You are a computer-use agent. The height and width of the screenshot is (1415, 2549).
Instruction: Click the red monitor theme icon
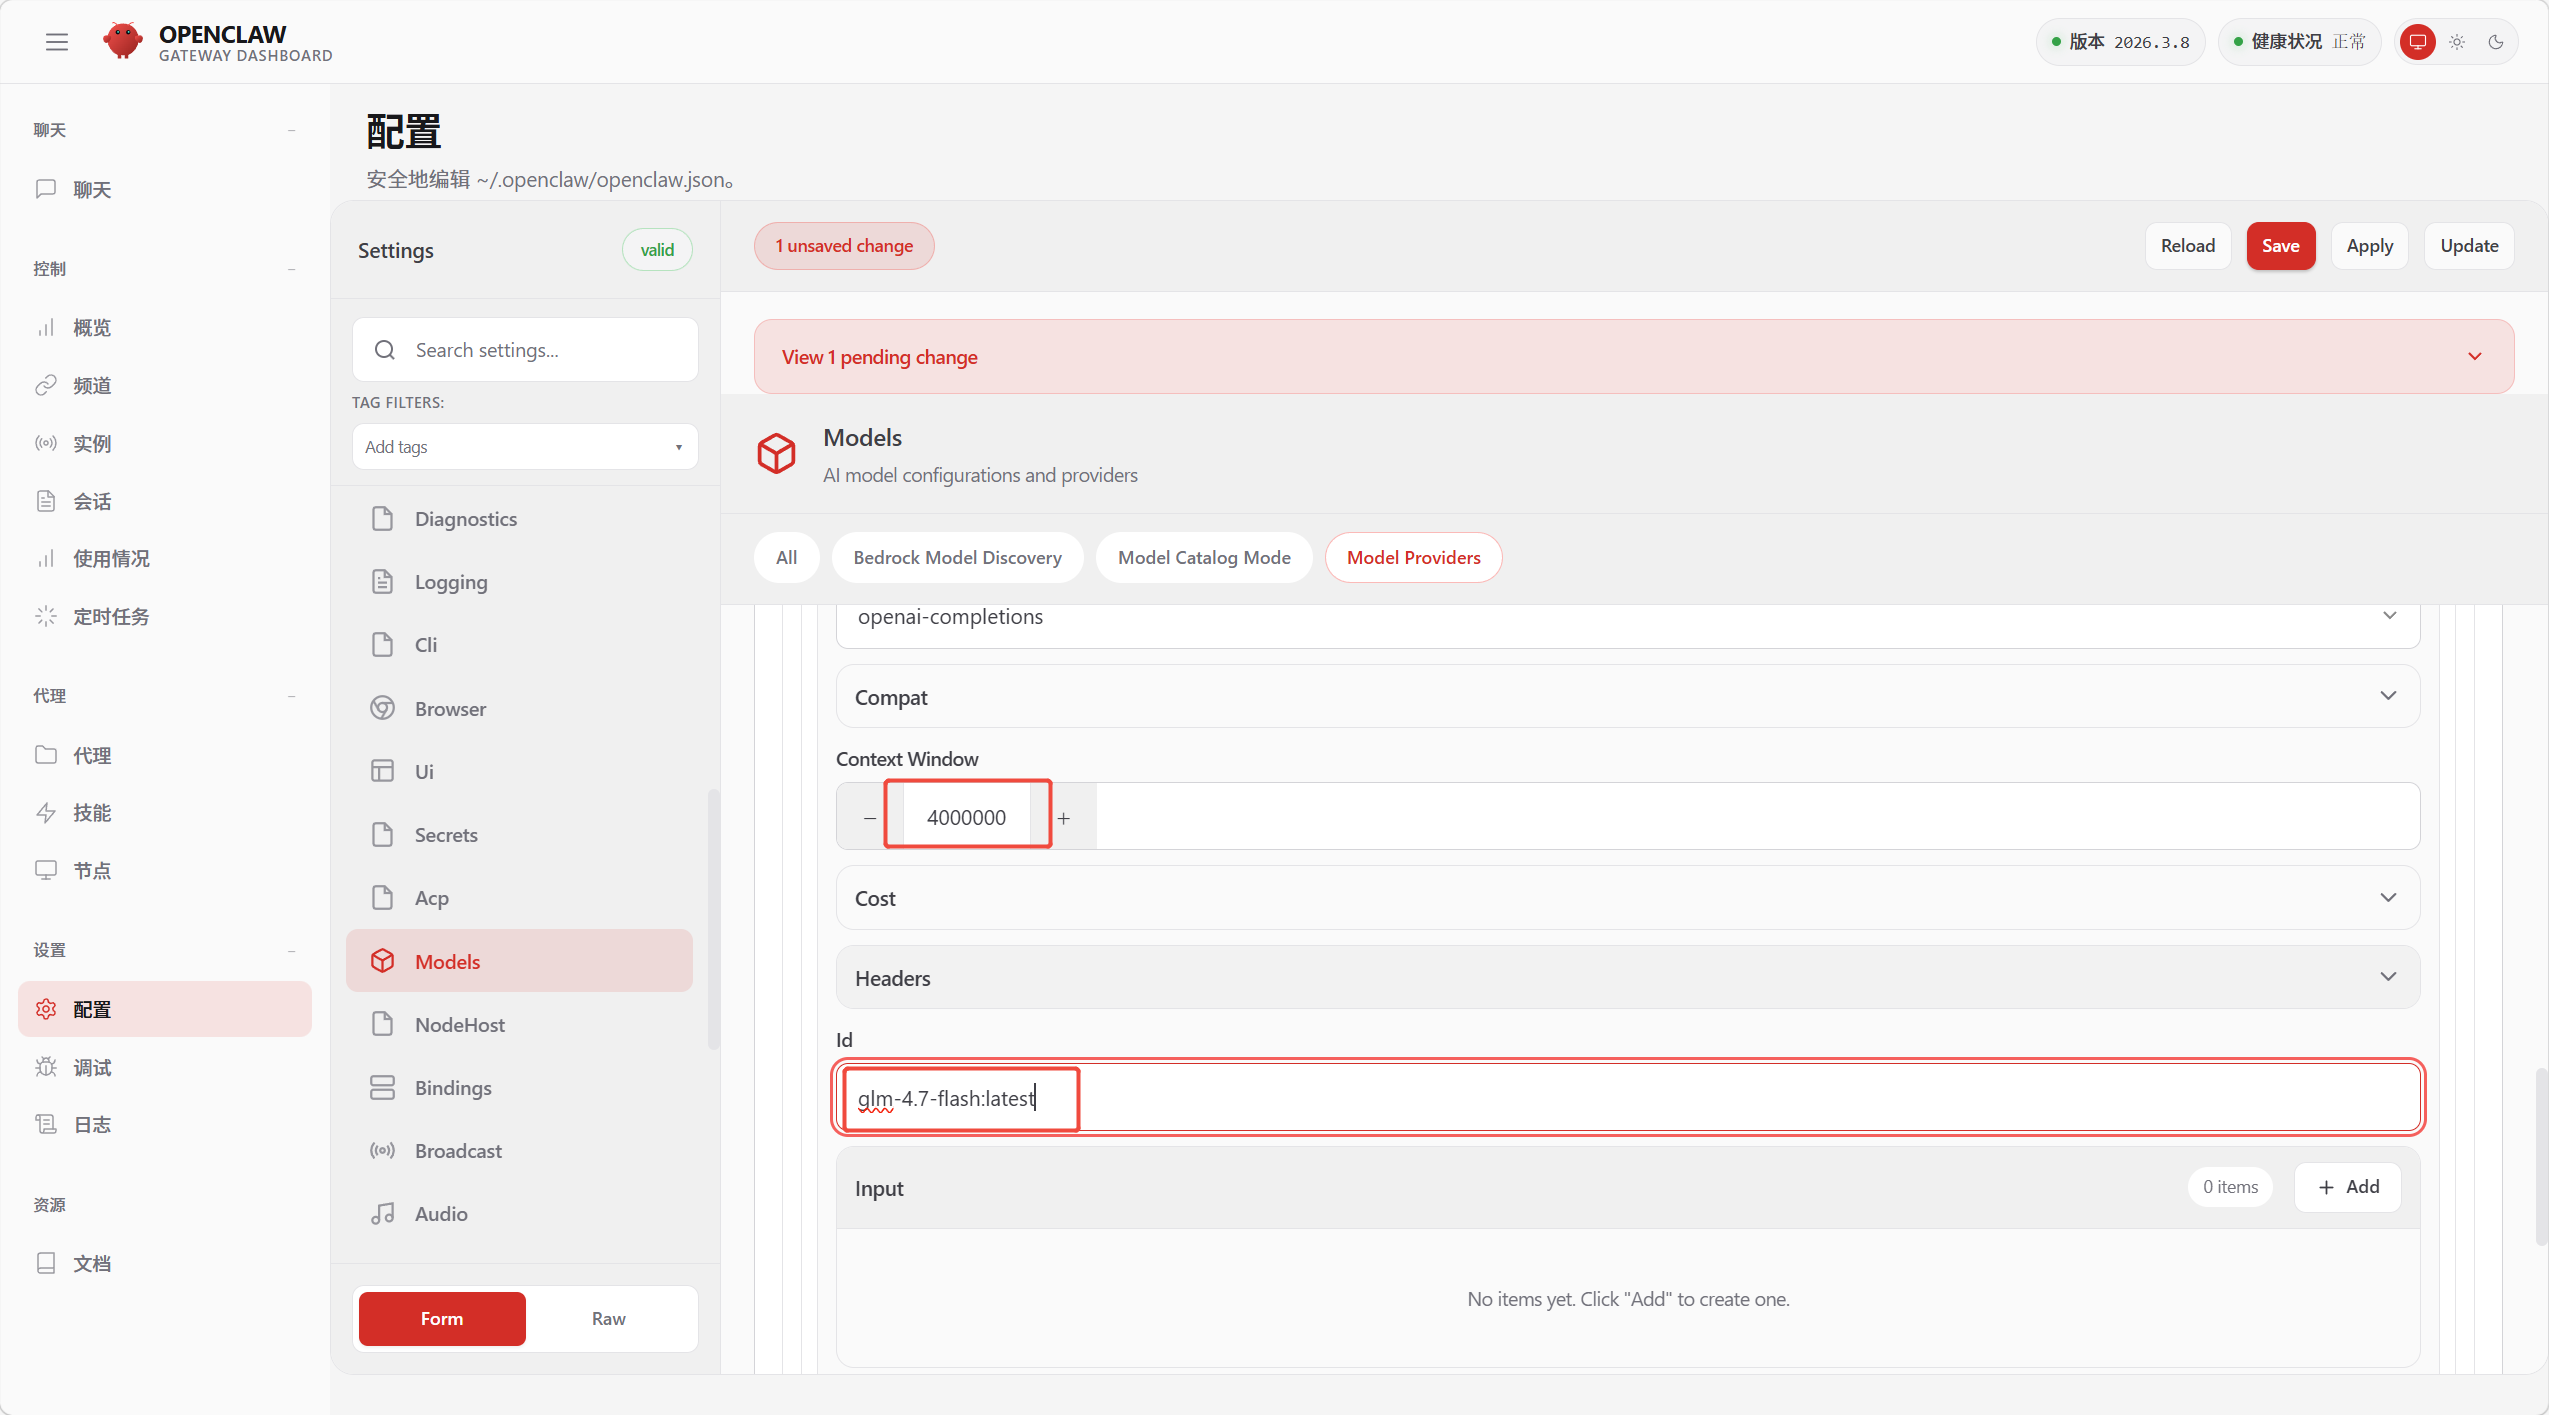click(x=2417, y=42)
